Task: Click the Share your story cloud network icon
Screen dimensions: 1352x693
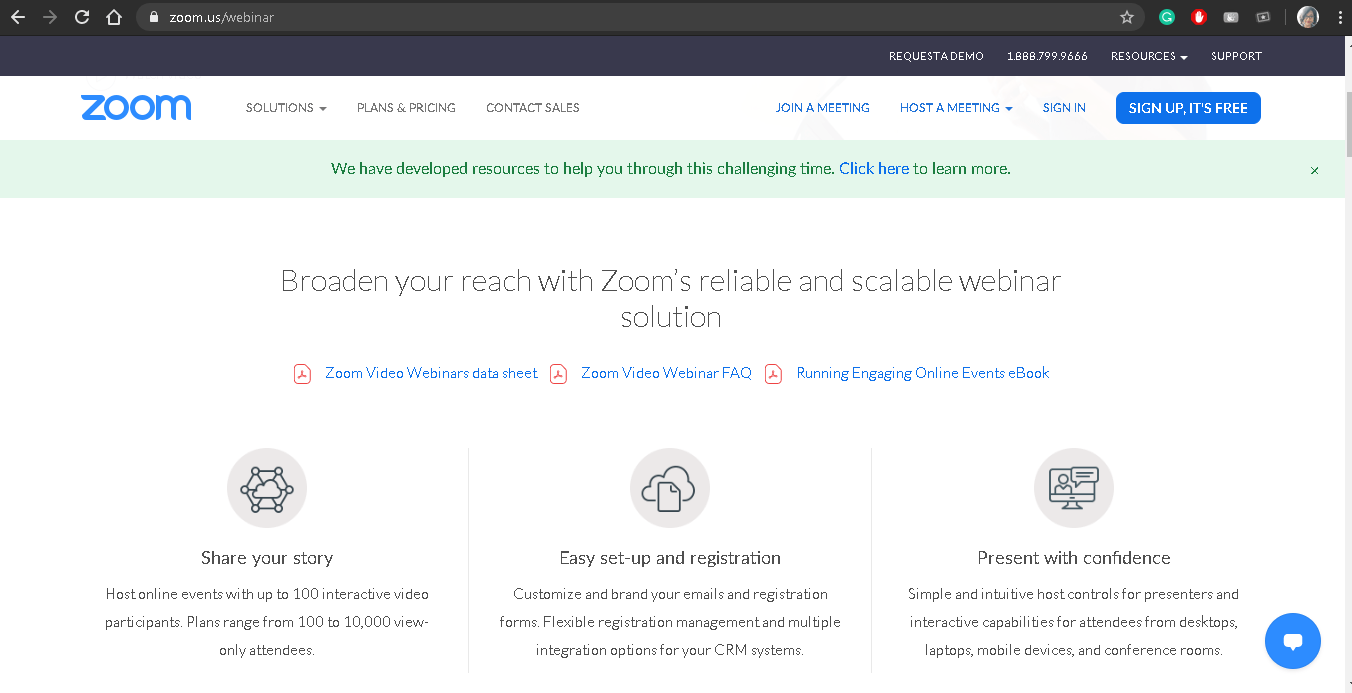Action: 267,488
